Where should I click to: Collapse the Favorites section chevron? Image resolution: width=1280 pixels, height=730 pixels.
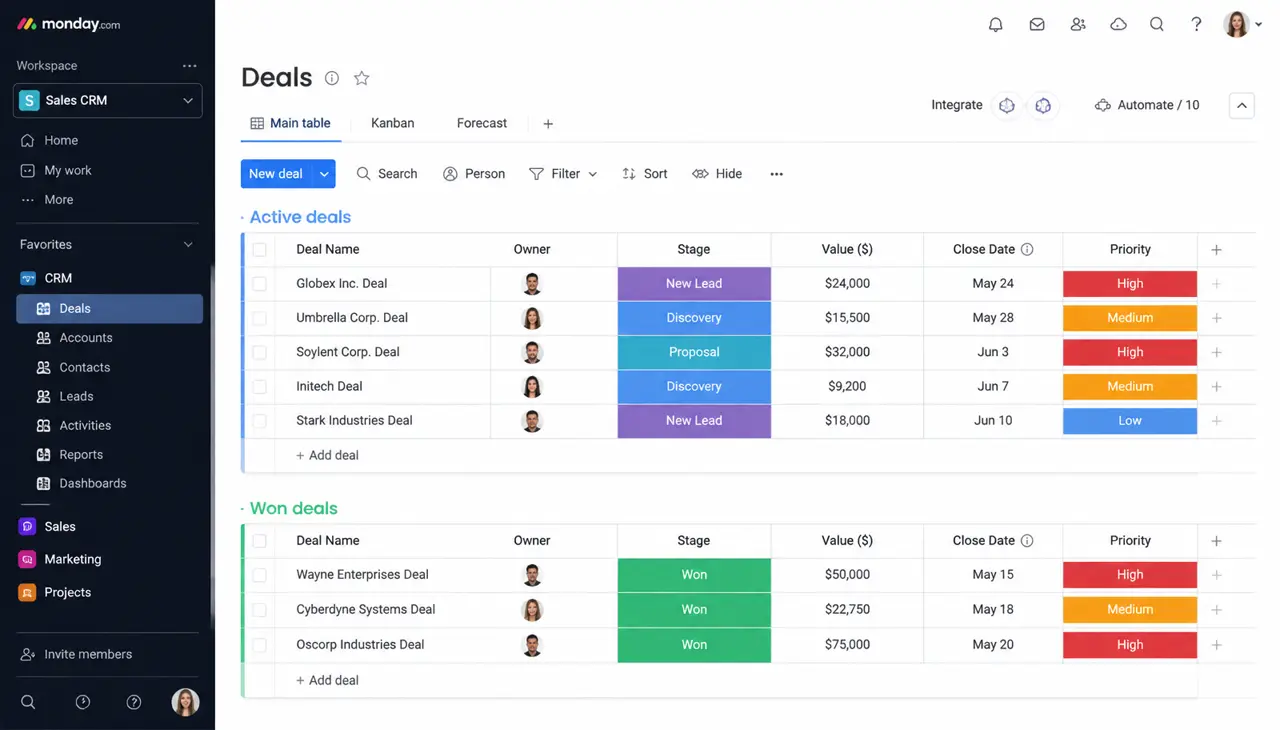pyautogui.click(x=188, y=245)
